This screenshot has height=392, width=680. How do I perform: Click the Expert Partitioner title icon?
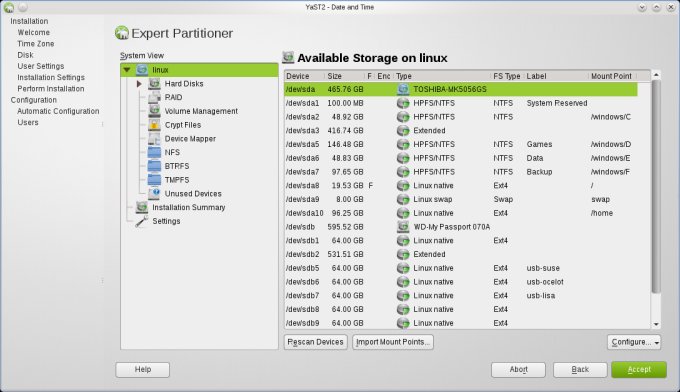point(122,33)
